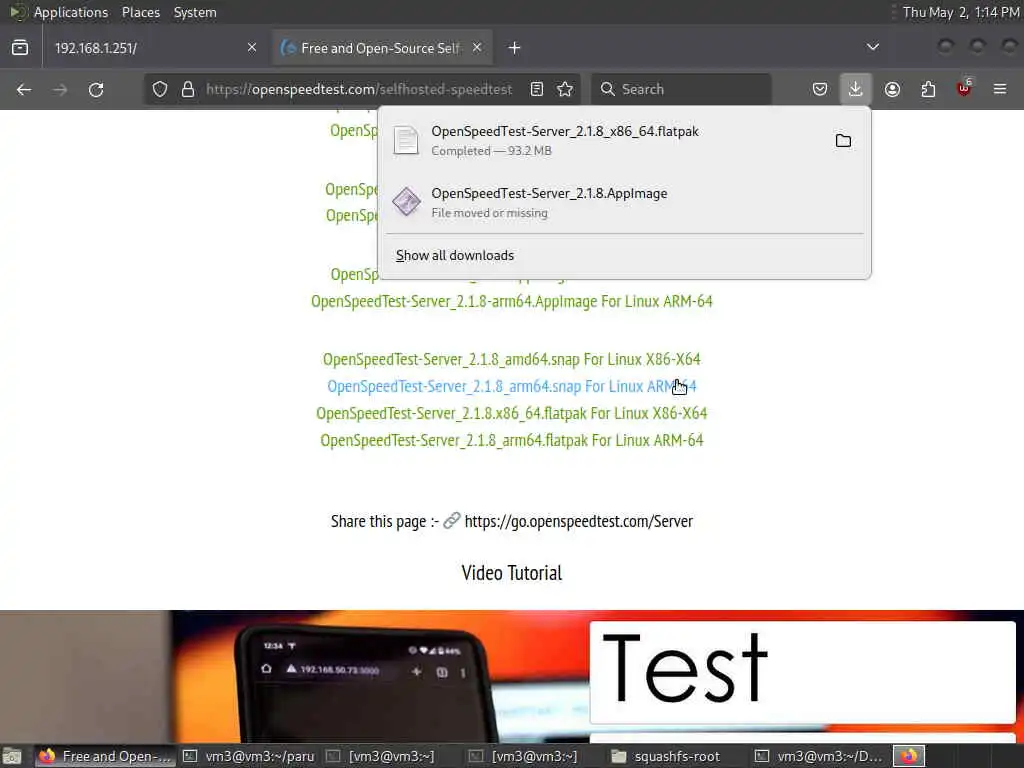Switch to Firefox in the taskbar
The height and width of the screenshot is (768, 1024).
(105, 756)
